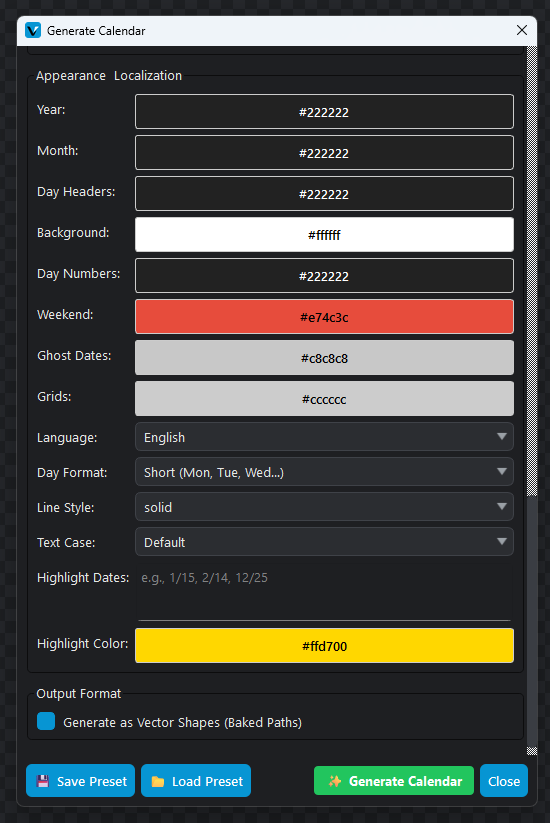The height and width of the screenshot is (823, 550).
Task: Click the Day Format label
Action: [x=72, y=472]
